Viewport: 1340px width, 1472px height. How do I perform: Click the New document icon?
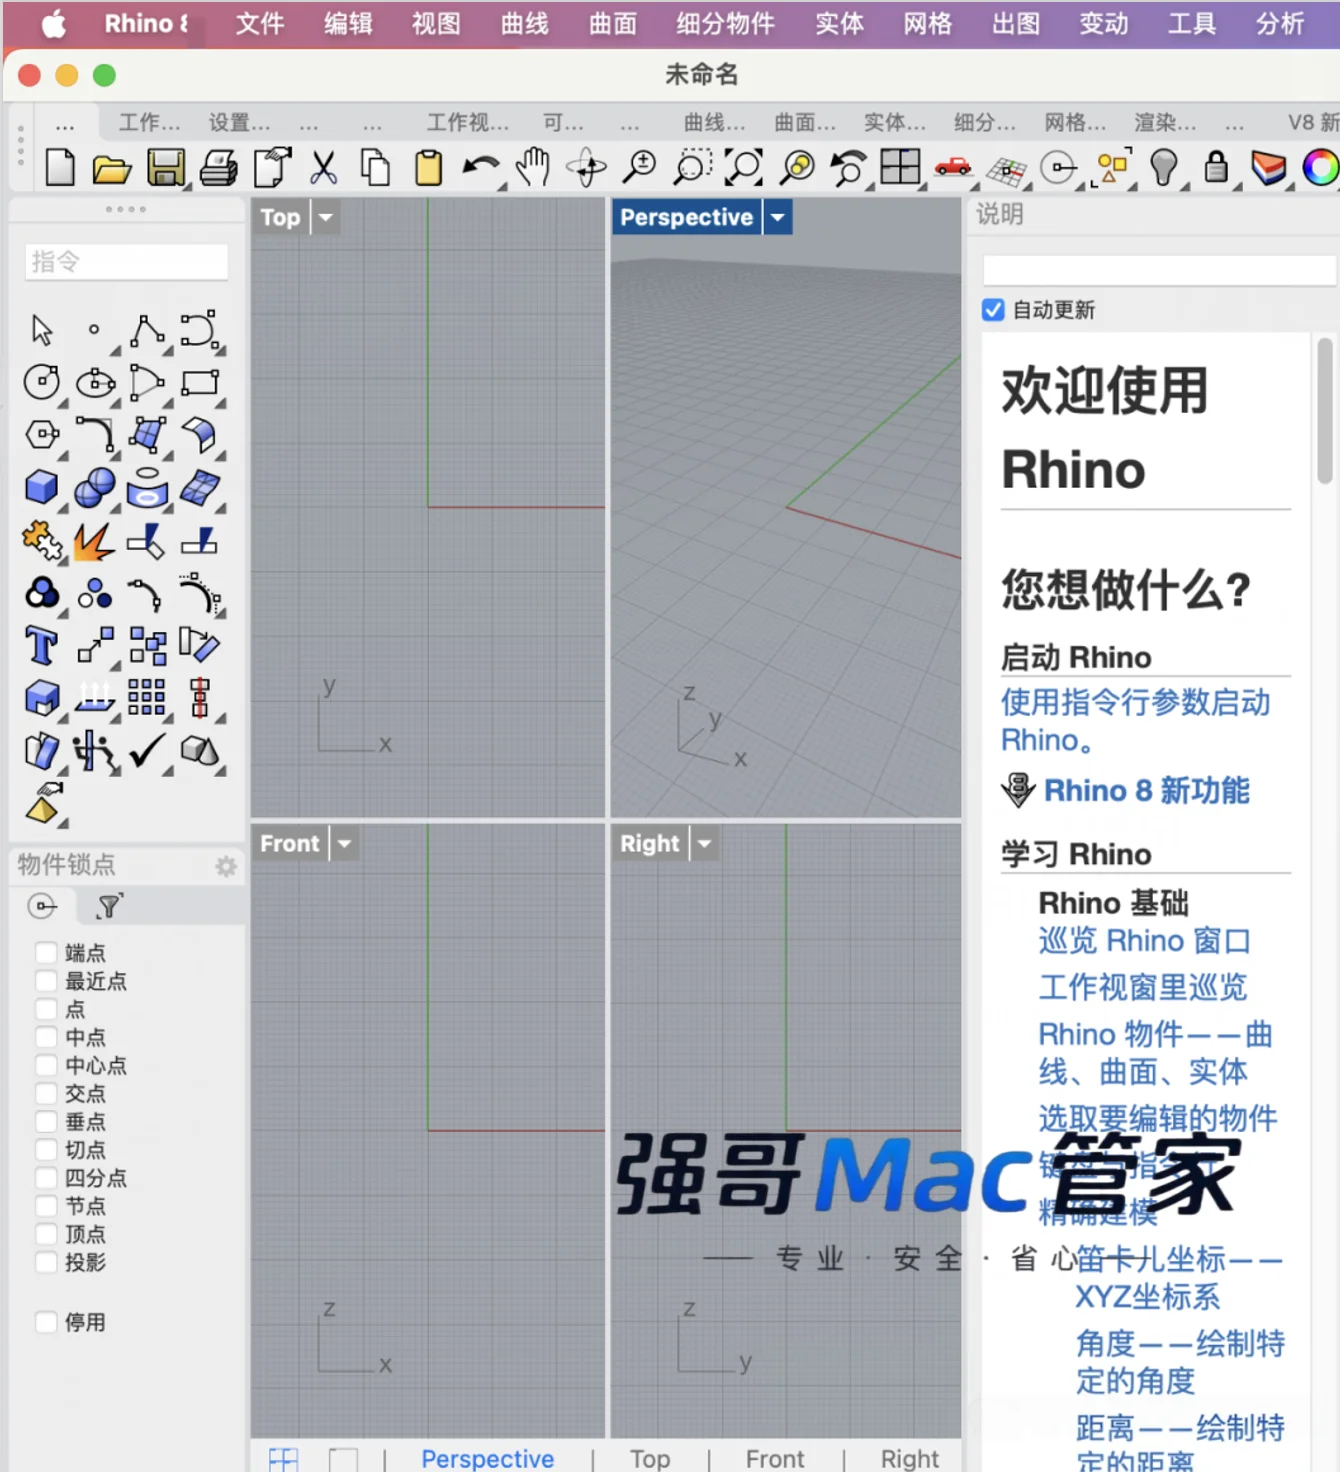click(60, 167)
